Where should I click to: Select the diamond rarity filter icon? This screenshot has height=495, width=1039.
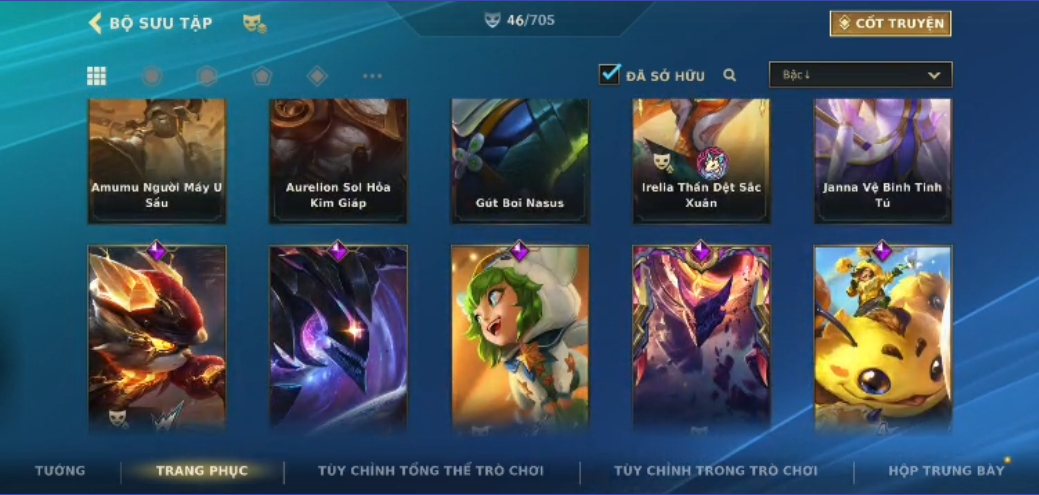317,76
